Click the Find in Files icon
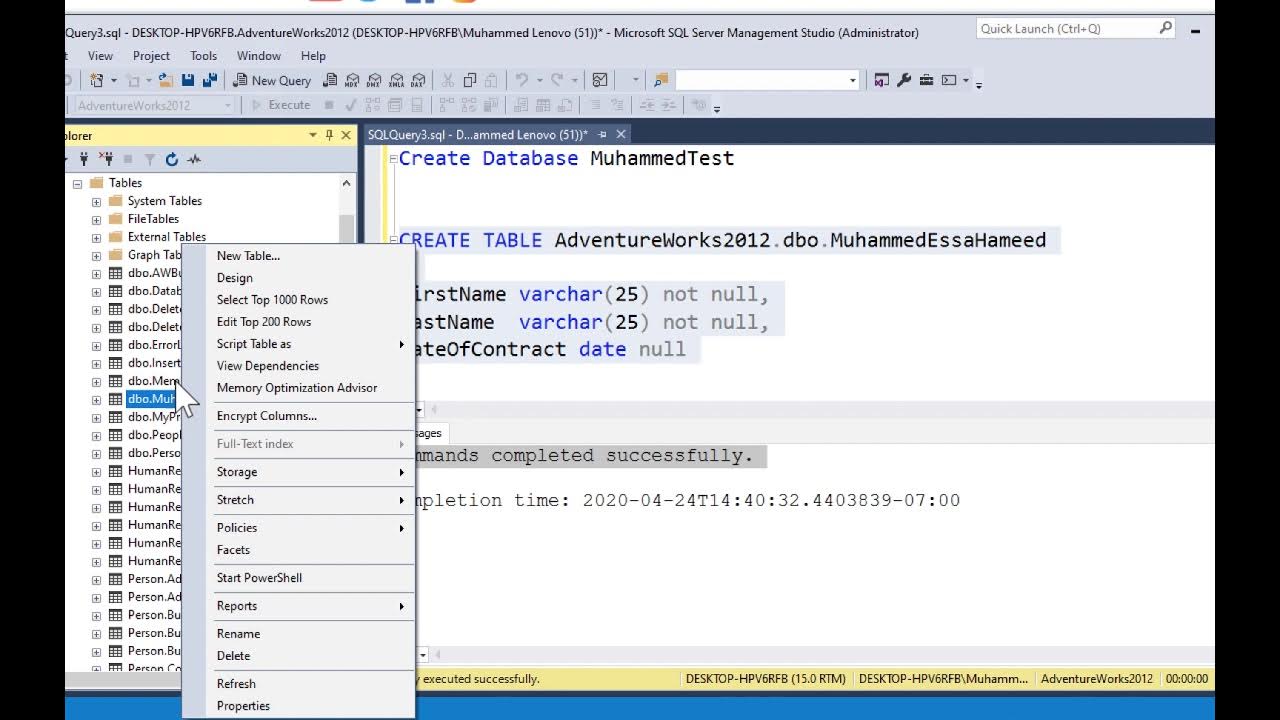The width and height of the screenshot is (1280, 720). (661, 80)
